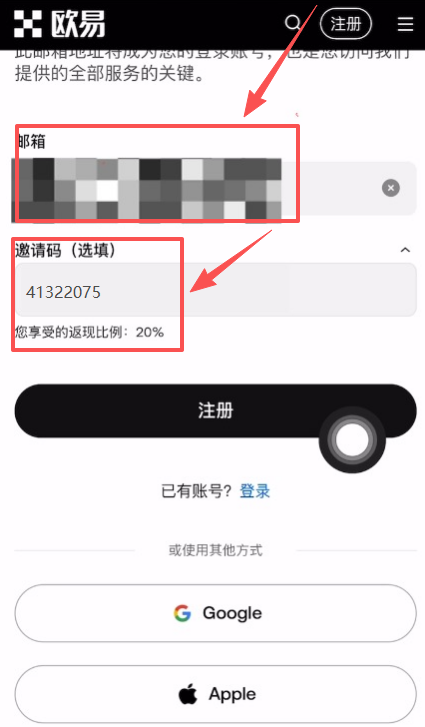425x727 pixels.
Task: Click the Apple logo icon
Action: coord(188,694)
